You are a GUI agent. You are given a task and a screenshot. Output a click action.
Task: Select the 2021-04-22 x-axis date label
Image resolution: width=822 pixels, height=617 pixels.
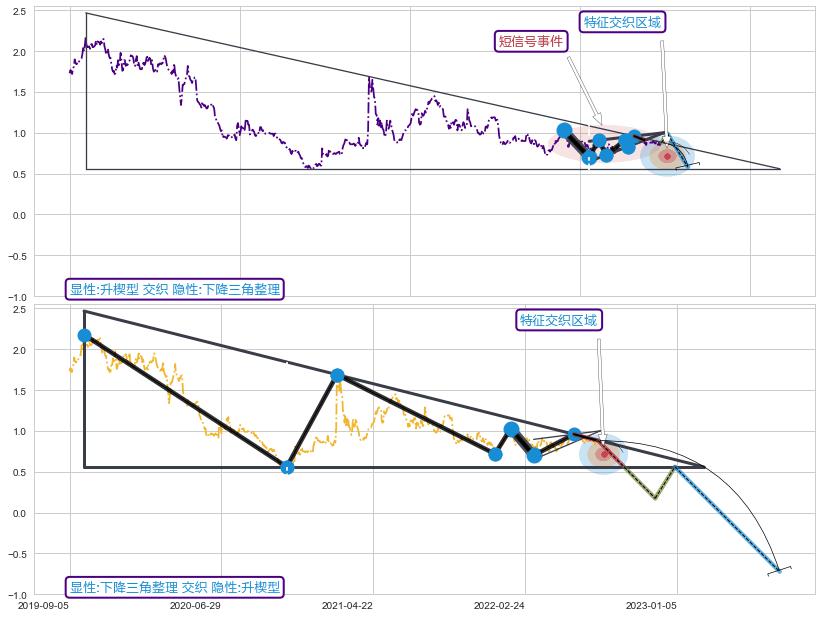click(x=347, y=605)
